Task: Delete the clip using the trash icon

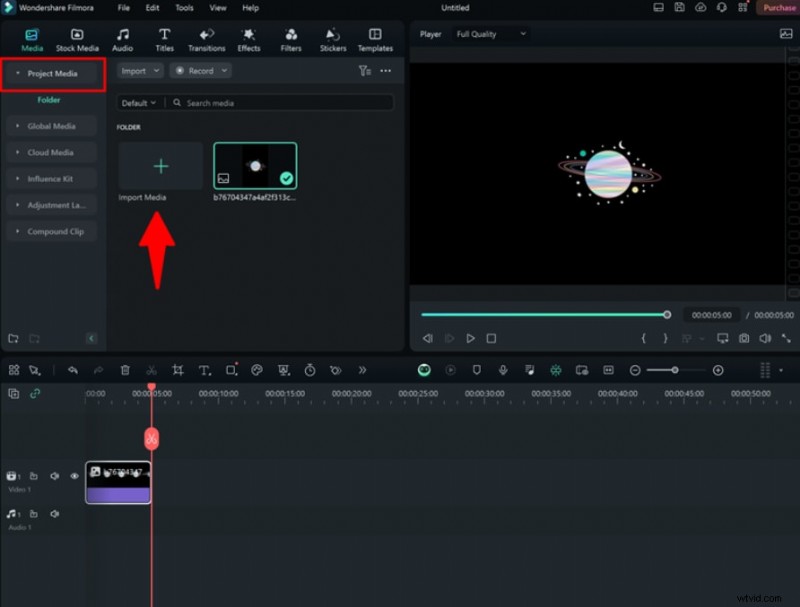Action: pyautogui.click(x=125, y=370)
